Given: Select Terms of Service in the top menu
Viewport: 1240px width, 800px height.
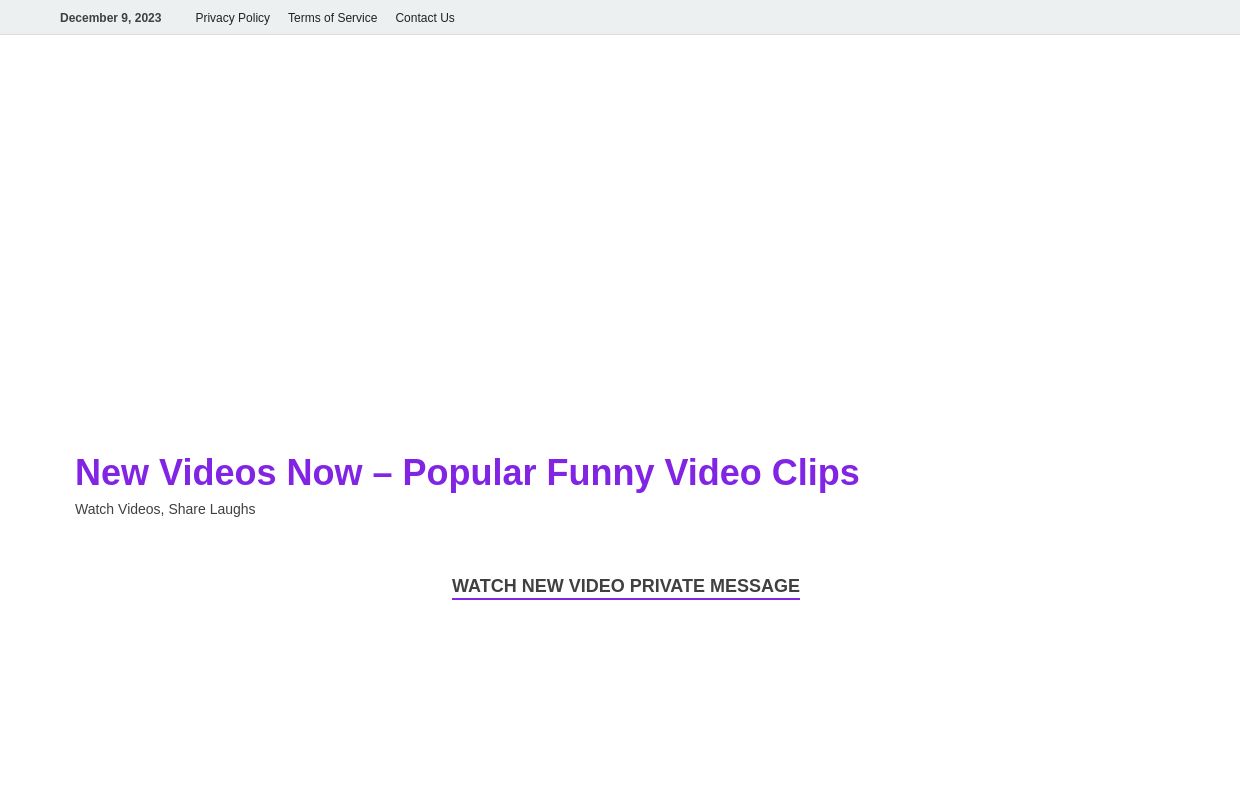Looking at the screenshot, I should pyautogui.click(x=332, y=18).
